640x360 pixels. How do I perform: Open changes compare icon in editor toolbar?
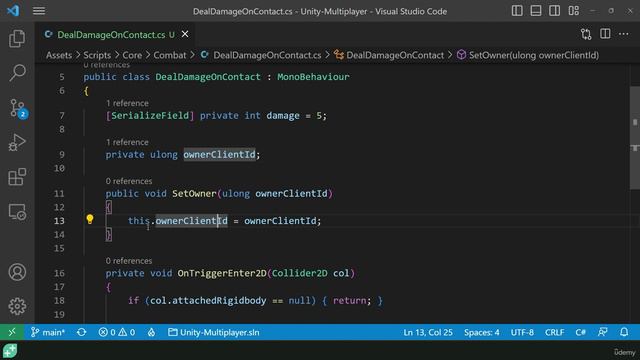586,34
